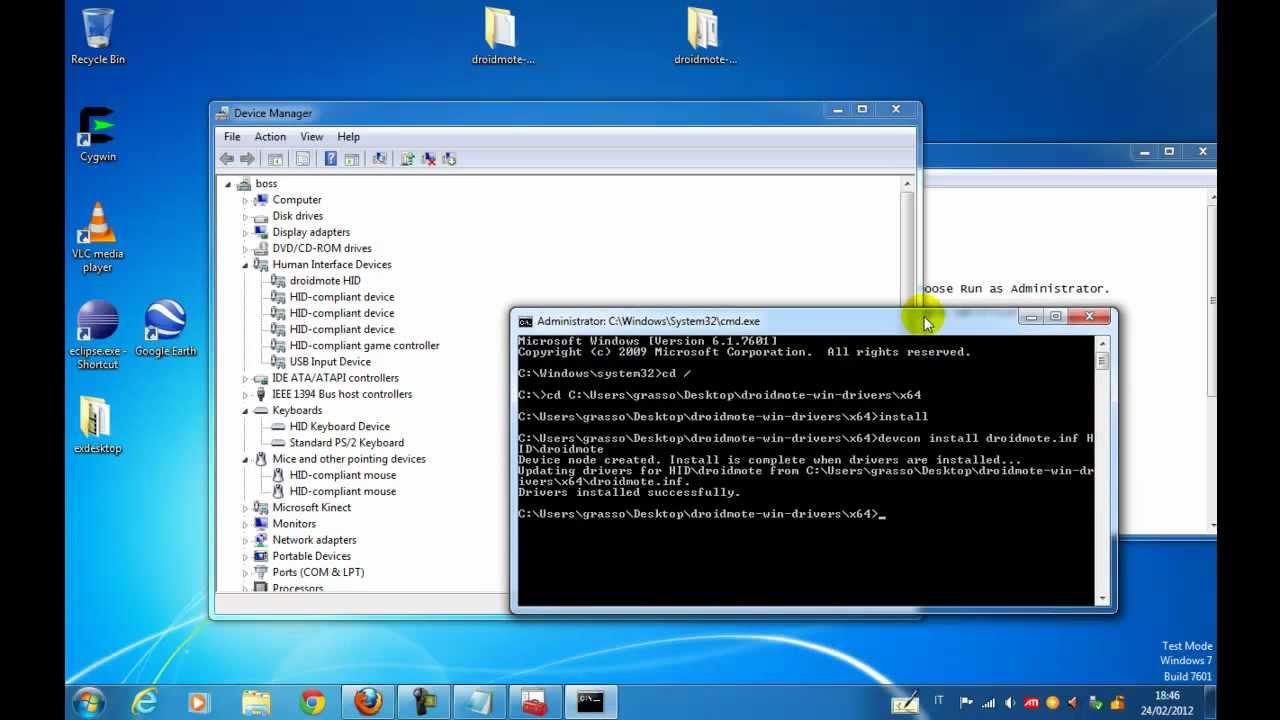The width and height of the screenshot is (1280, 720).
Task: Collapse the Keyboards node
Action: click(x=245, y=411)
